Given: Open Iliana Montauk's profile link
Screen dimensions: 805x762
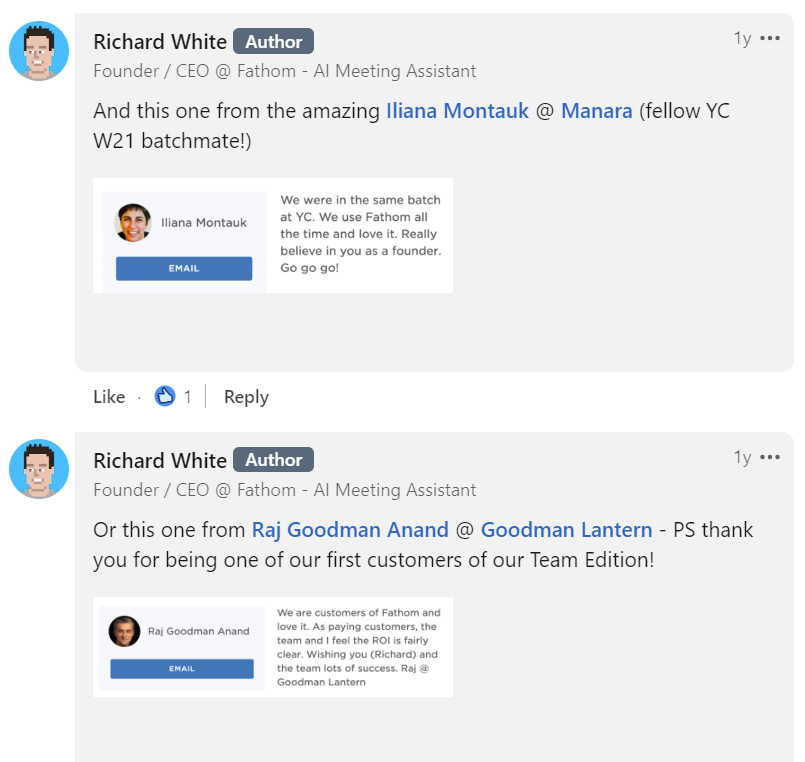Looking at the screenshot, I should 457,111.
